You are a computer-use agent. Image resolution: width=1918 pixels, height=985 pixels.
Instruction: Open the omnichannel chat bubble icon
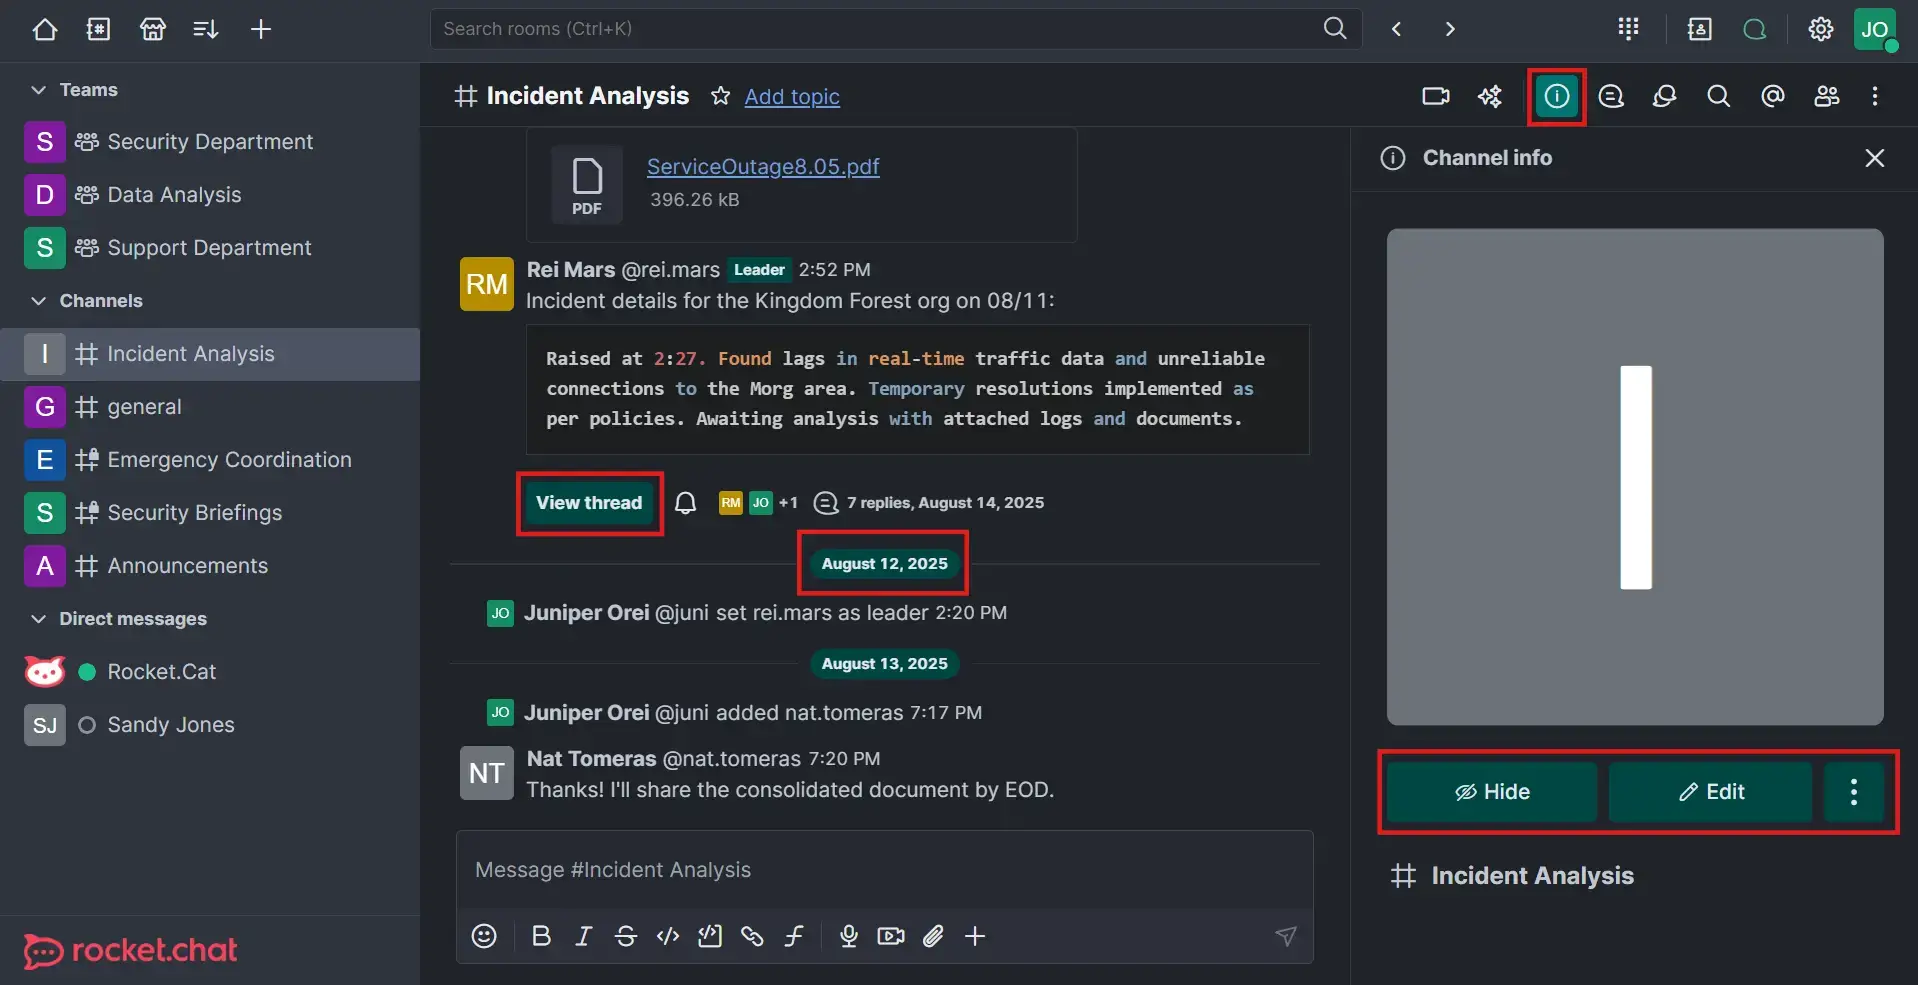point(1755,29)
